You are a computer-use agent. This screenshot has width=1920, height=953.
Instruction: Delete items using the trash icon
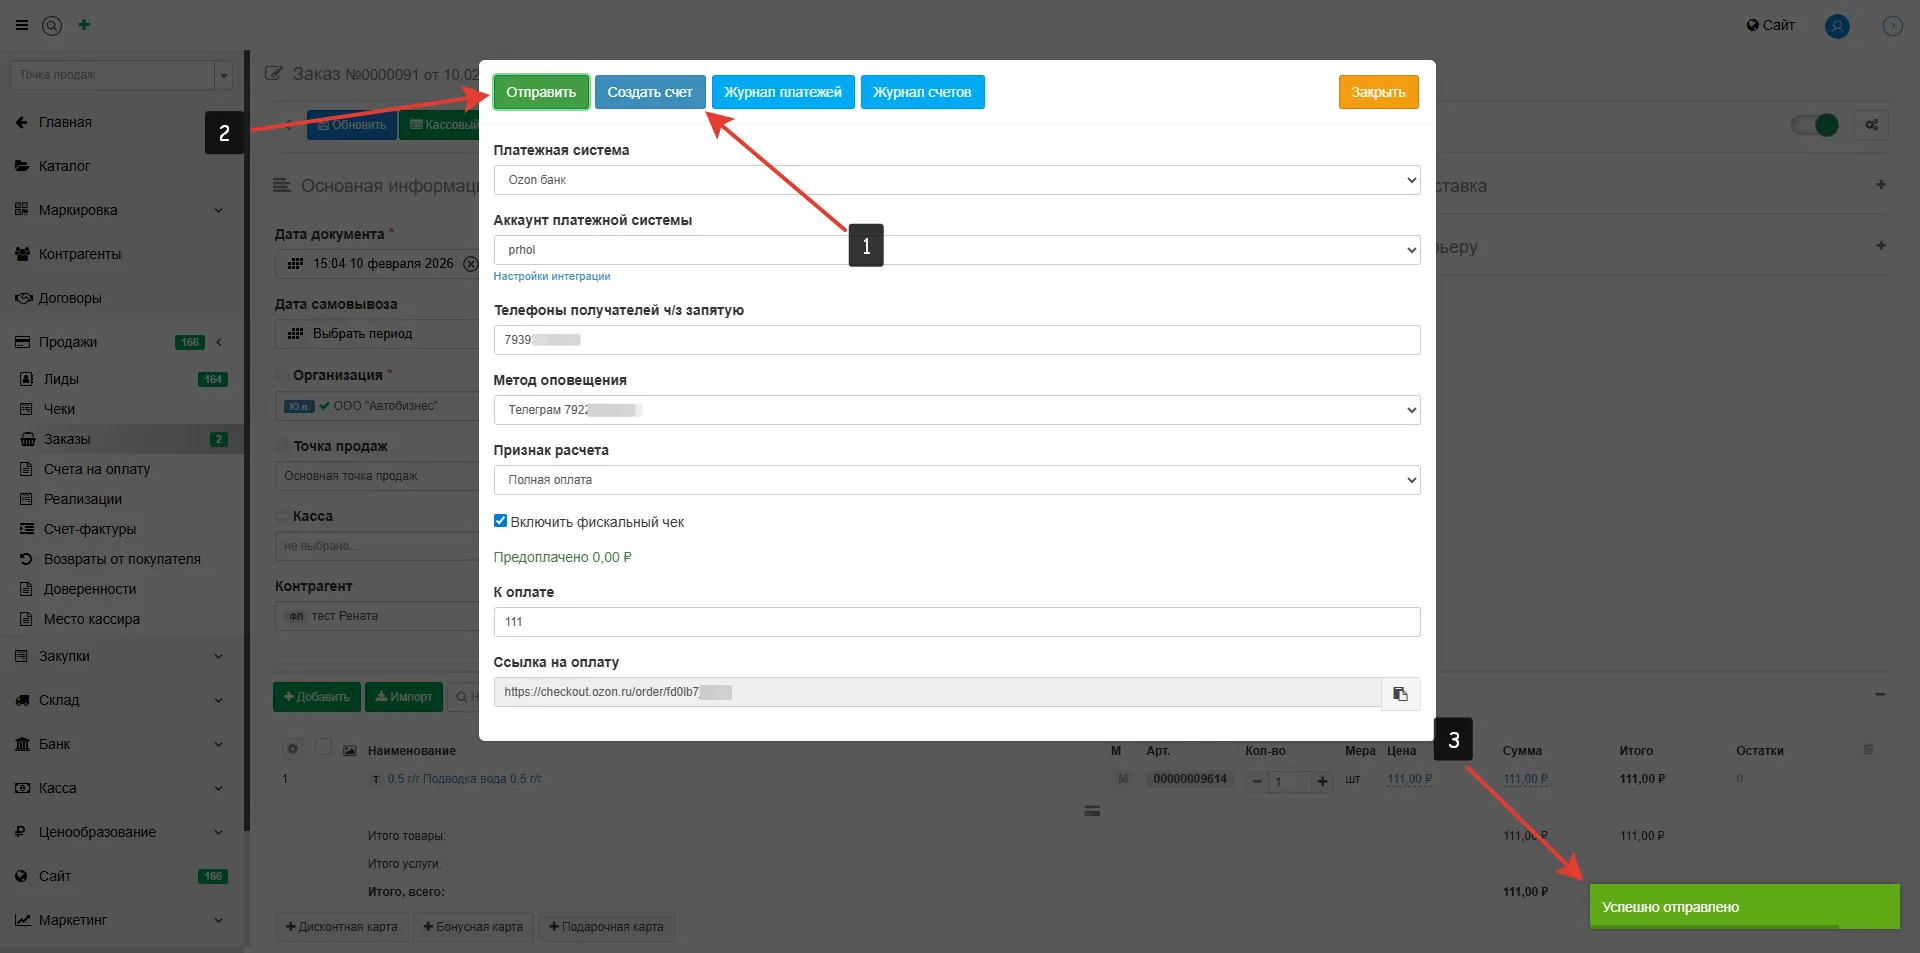tap(1868, 749)
